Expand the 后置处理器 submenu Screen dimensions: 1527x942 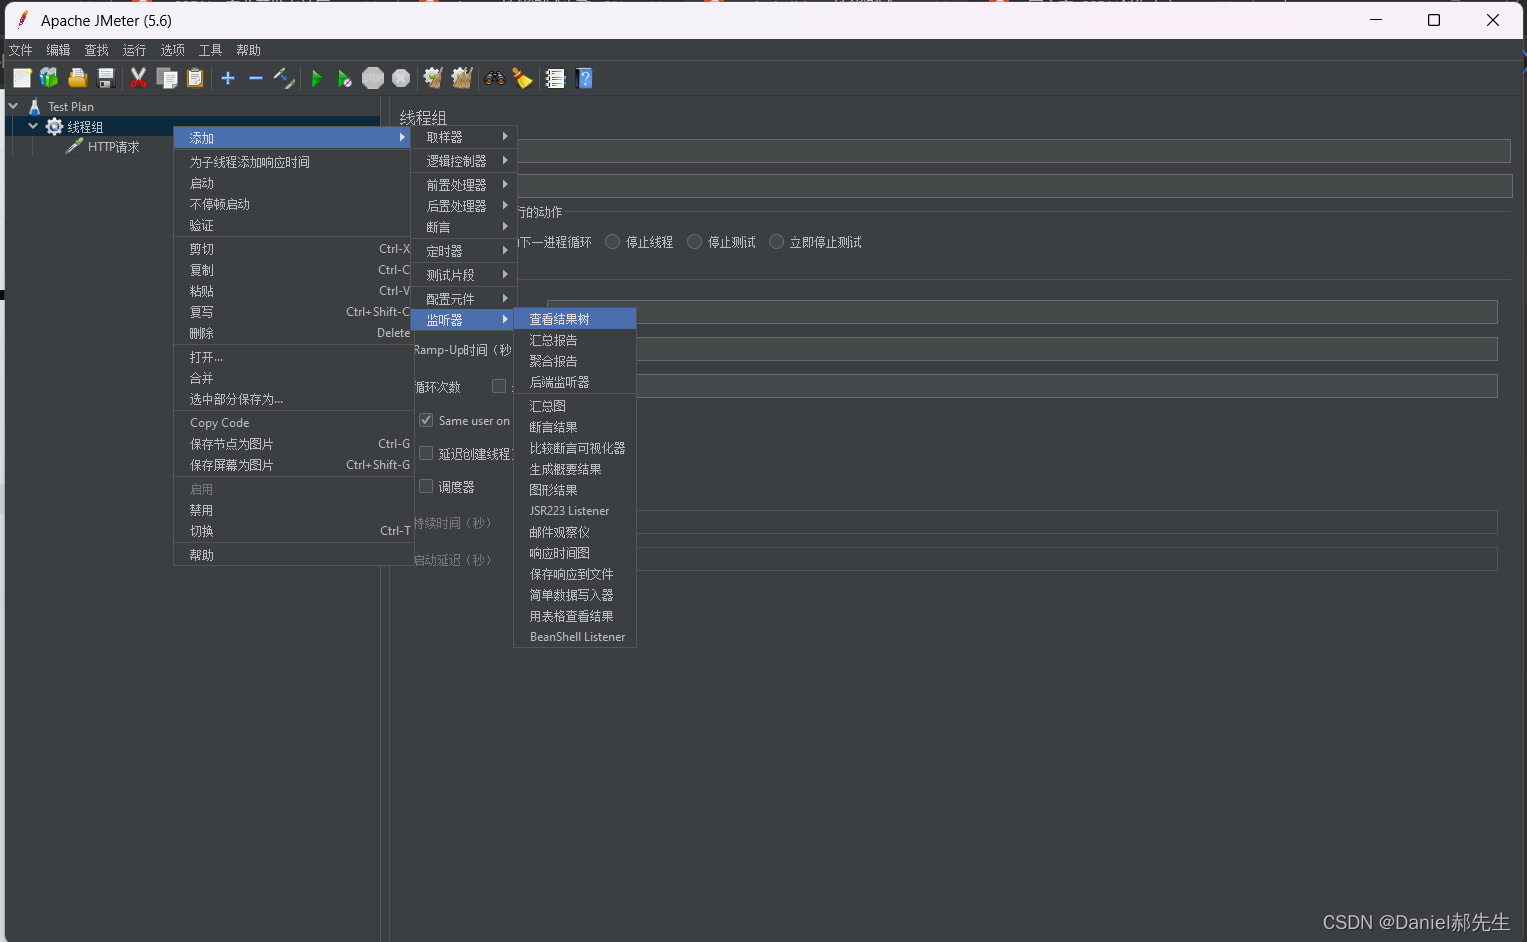tap(464, 206)
